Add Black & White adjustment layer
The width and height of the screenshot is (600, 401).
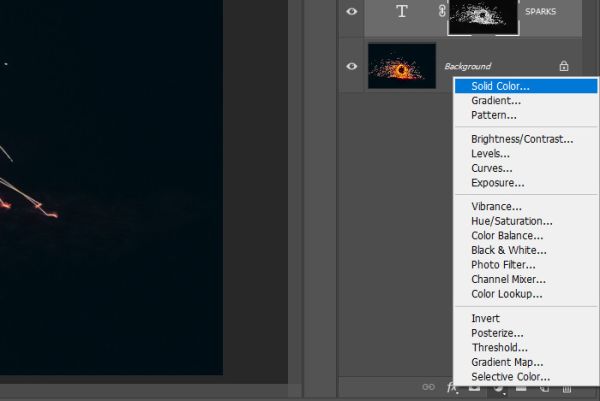click(526, 250)
